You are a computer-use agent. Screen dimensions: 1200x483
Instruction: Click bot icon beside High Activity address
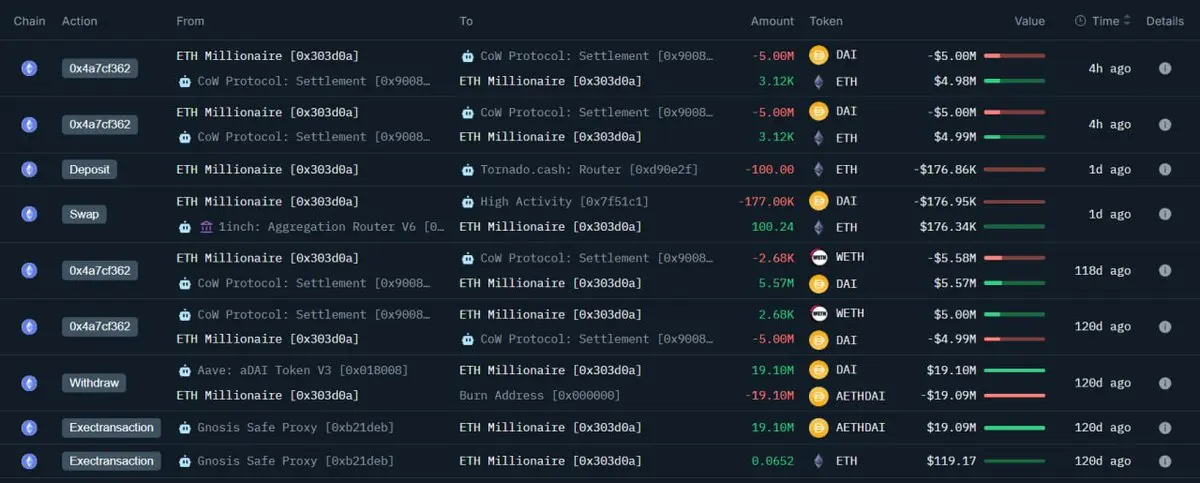tap(467, 202)
